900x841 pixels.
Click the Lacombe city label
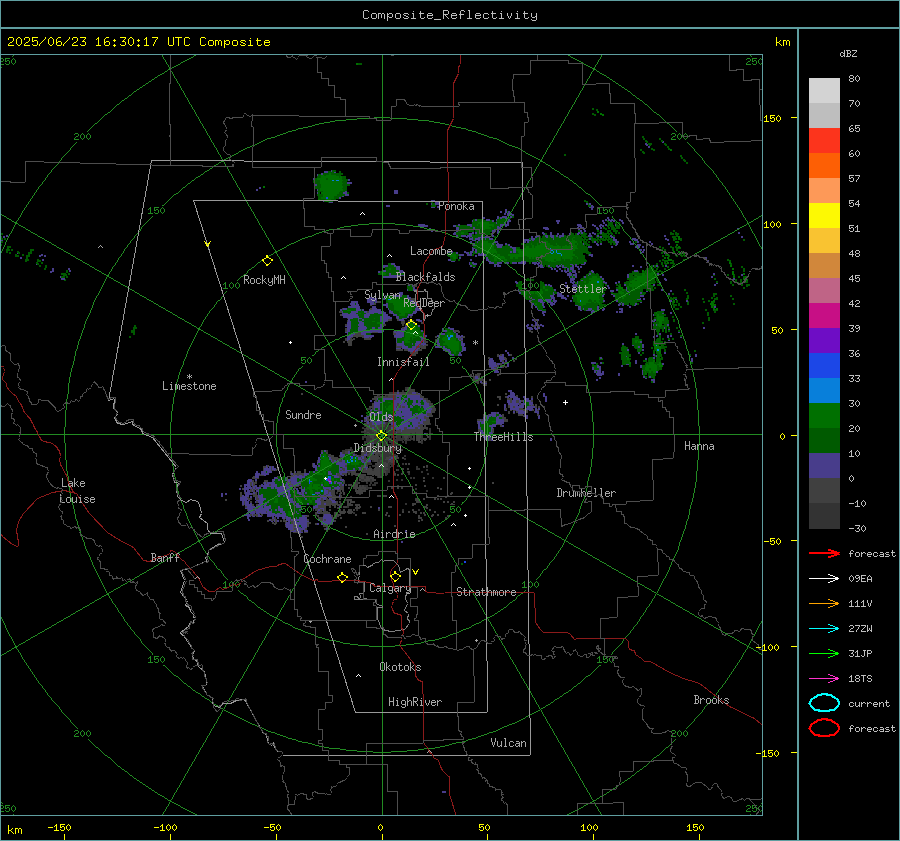click(431, 251)
